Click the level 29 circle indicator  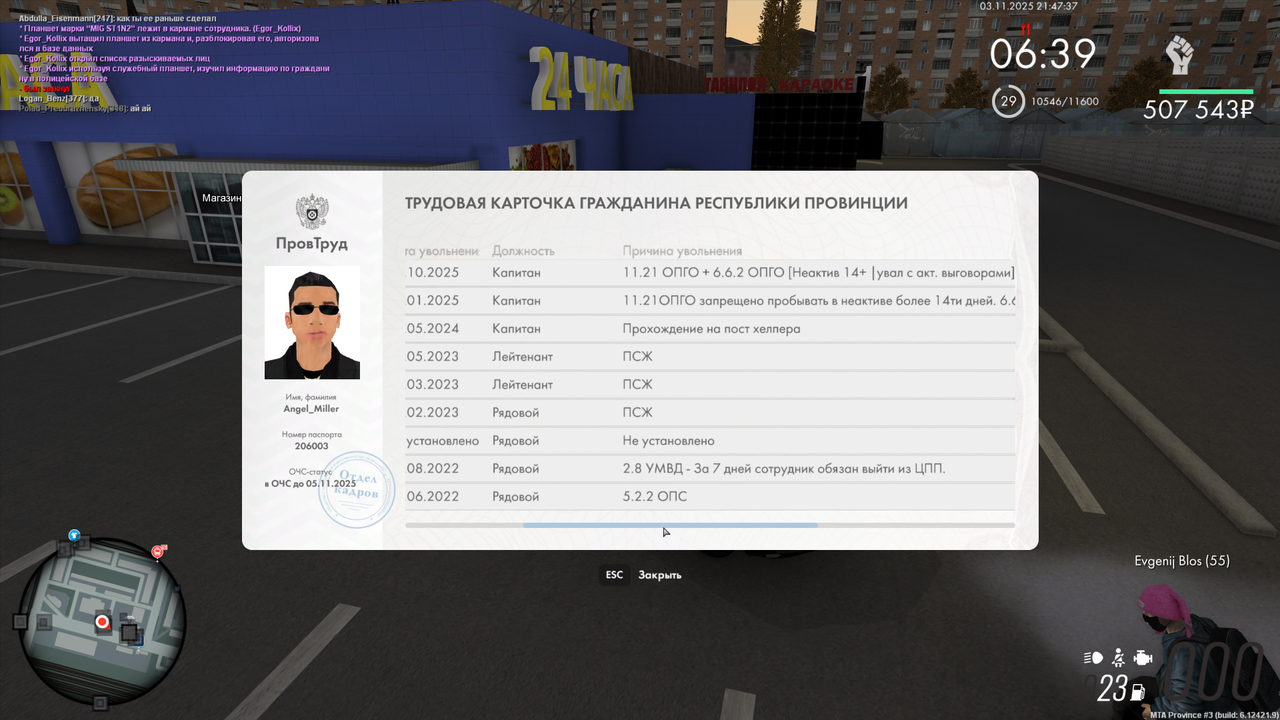[x=1008, y=101]
